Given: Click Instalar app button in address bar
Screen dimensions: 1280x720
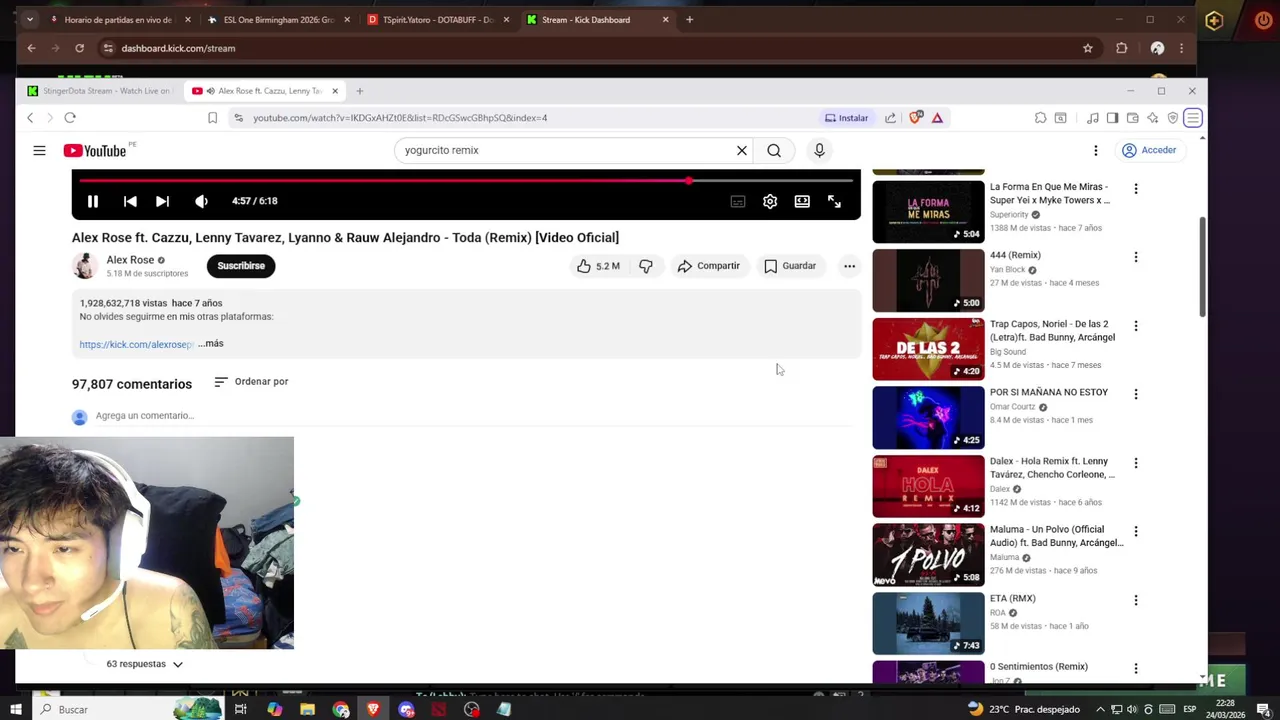Looking at the screenshot, I should point(846,118).
